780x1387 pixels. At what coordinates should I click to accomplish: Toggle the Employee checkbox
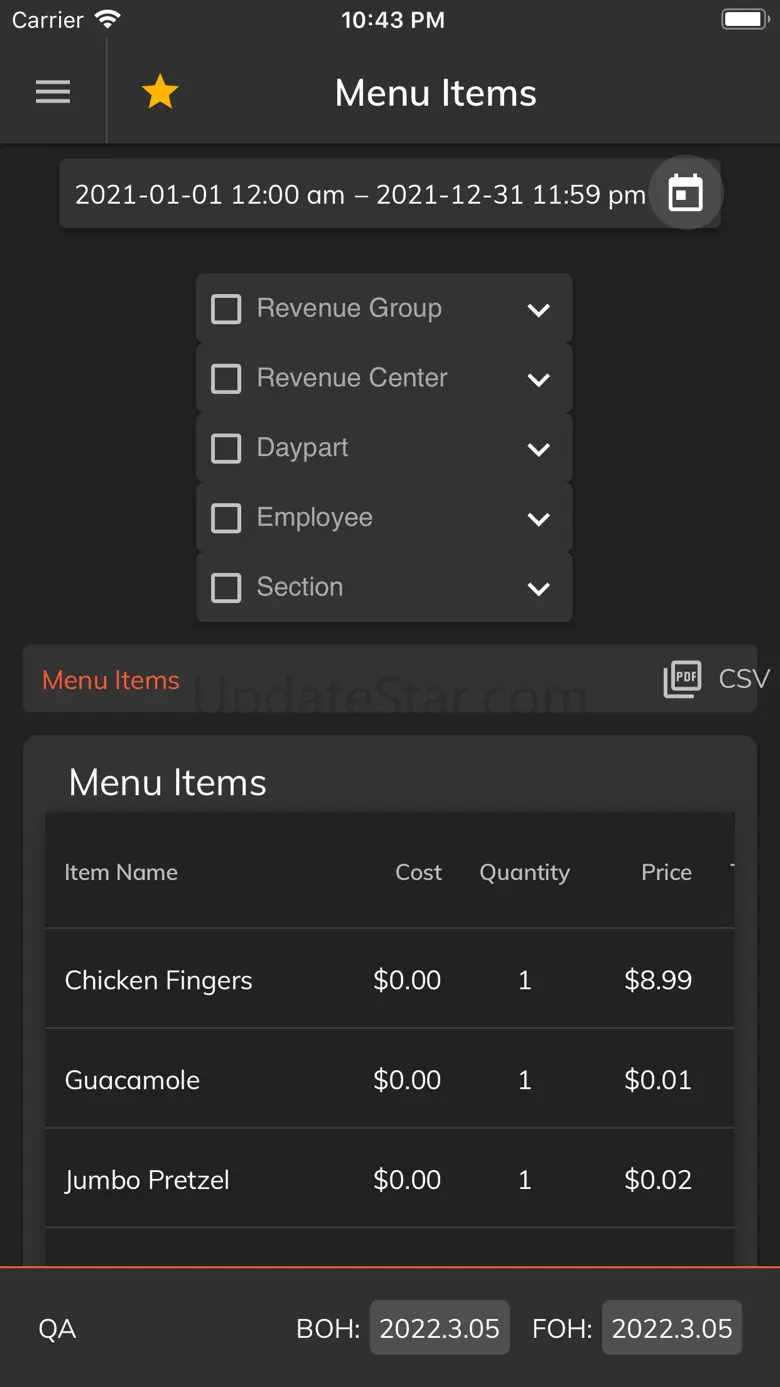(226, 518)
